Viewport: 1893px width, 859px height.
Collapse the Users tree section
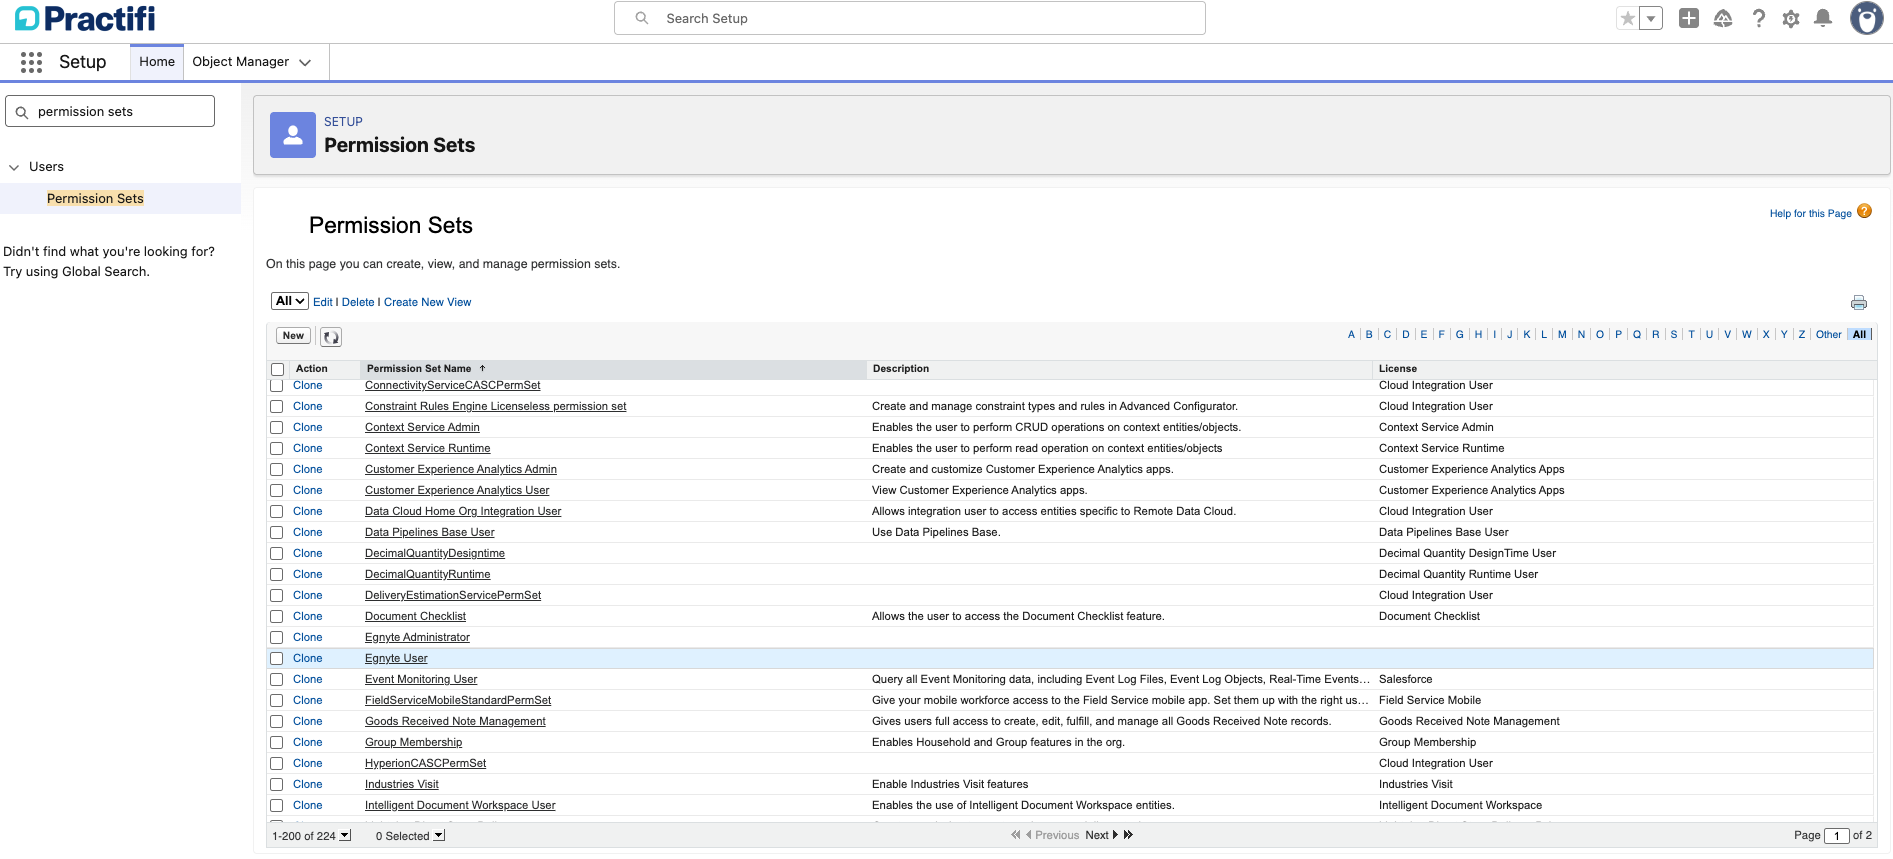point(14,167)
